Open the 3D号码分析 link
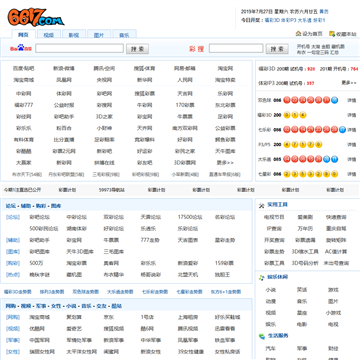The image size is (360, 360). [305, 263]
